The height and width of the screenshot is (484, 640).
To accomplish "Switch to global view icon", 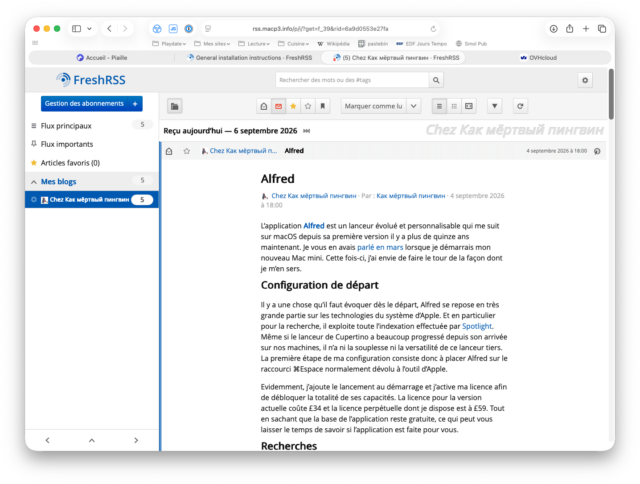I will pyautogui.click(x=454, y=107).
